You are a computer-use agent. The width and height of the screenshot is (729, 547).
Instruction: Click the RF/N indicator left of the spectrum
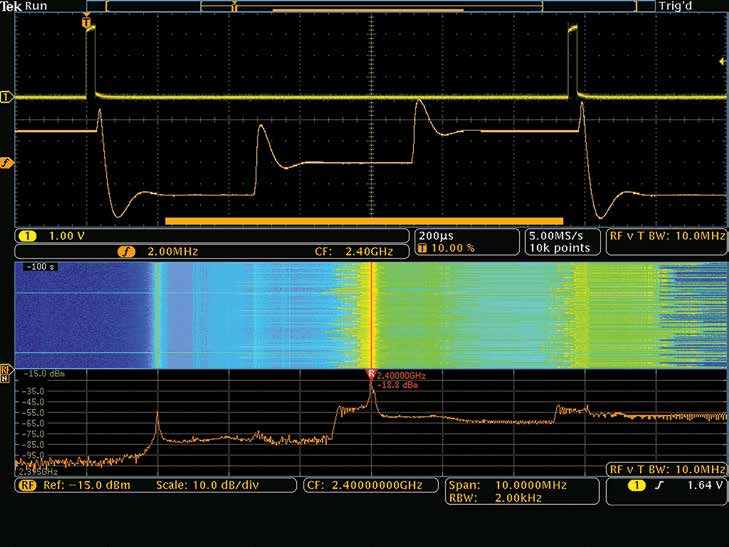click(6, 371)
